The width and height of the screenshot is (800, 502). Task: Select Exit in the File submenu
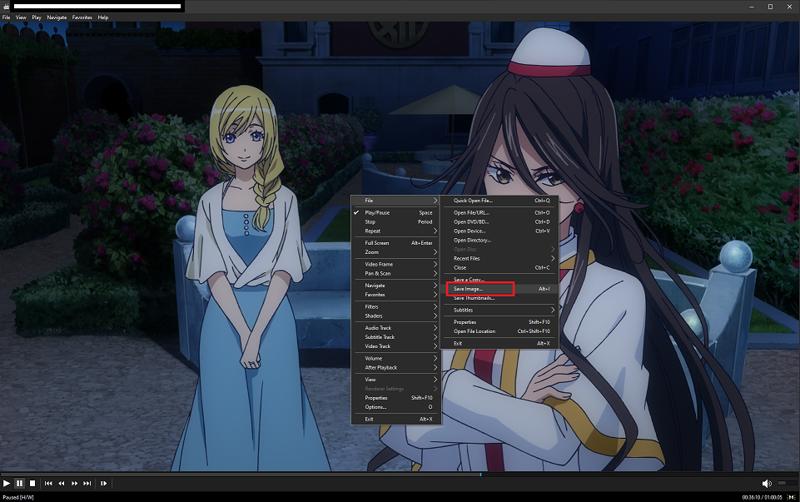(x=499, y=344)
